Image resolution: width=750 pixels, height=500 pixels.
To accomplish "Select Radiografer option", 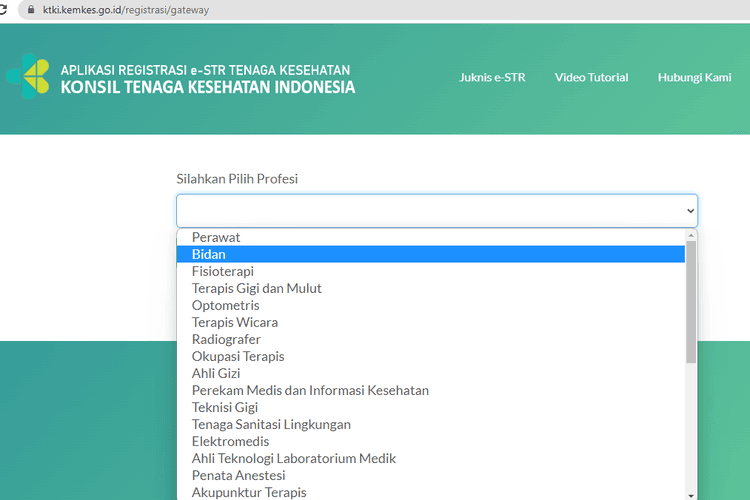I will click(x=430, y=339).
